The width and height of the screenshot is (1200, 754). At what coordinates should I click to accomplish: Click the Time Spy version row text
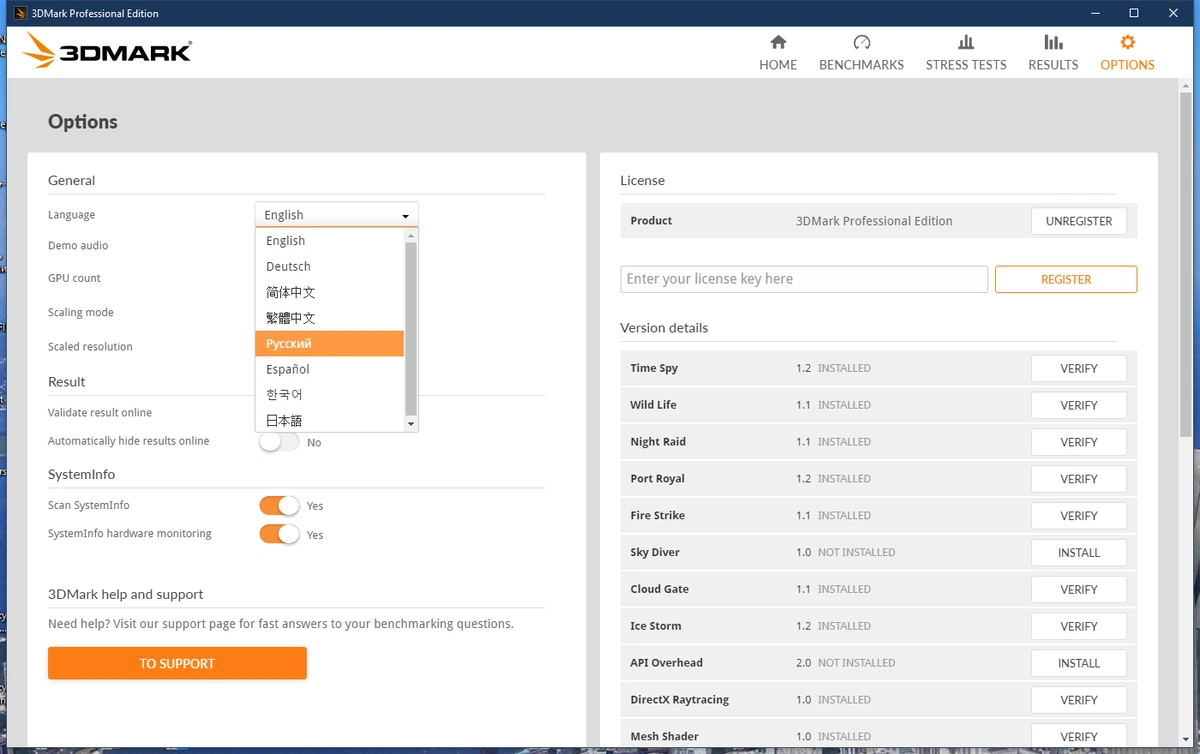(x=833, y=368)
